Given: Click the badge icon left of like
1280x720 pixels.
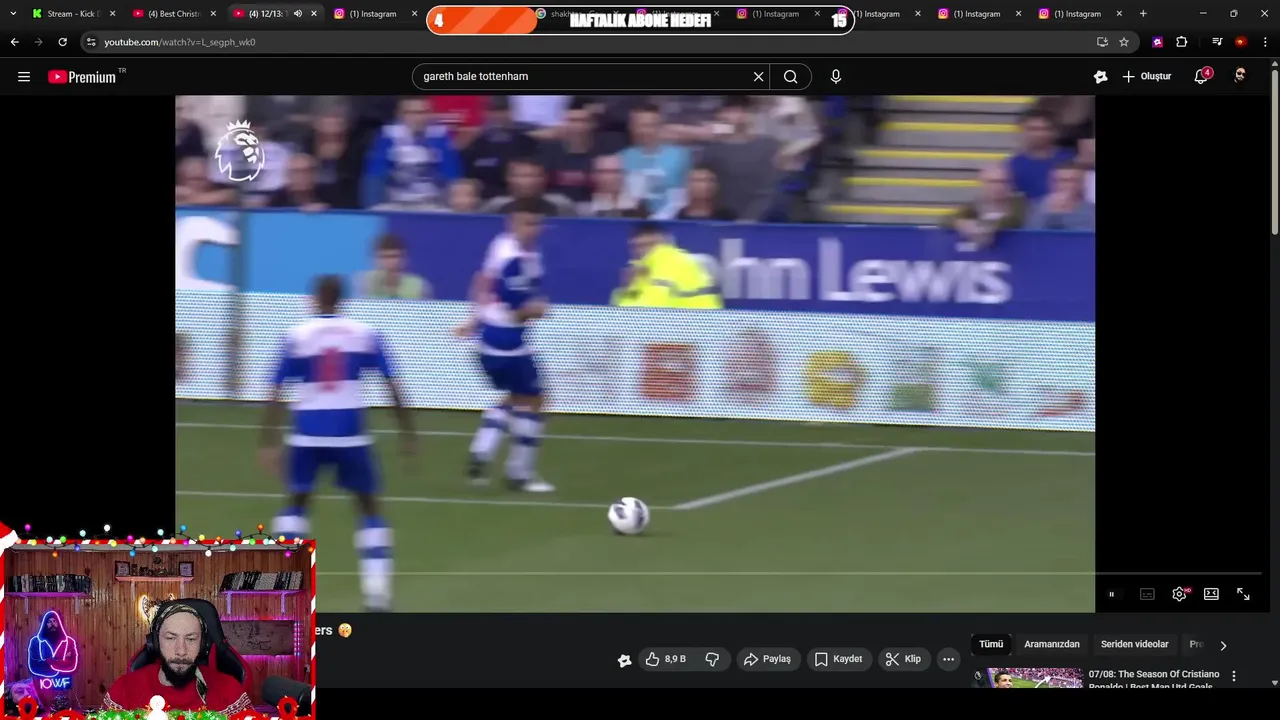Looking at the screenshot, I should (624, 660).
